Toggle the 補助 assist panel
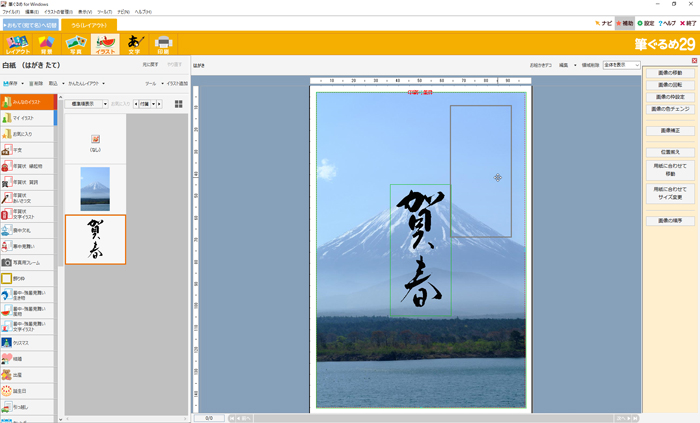 click(624, 22)
